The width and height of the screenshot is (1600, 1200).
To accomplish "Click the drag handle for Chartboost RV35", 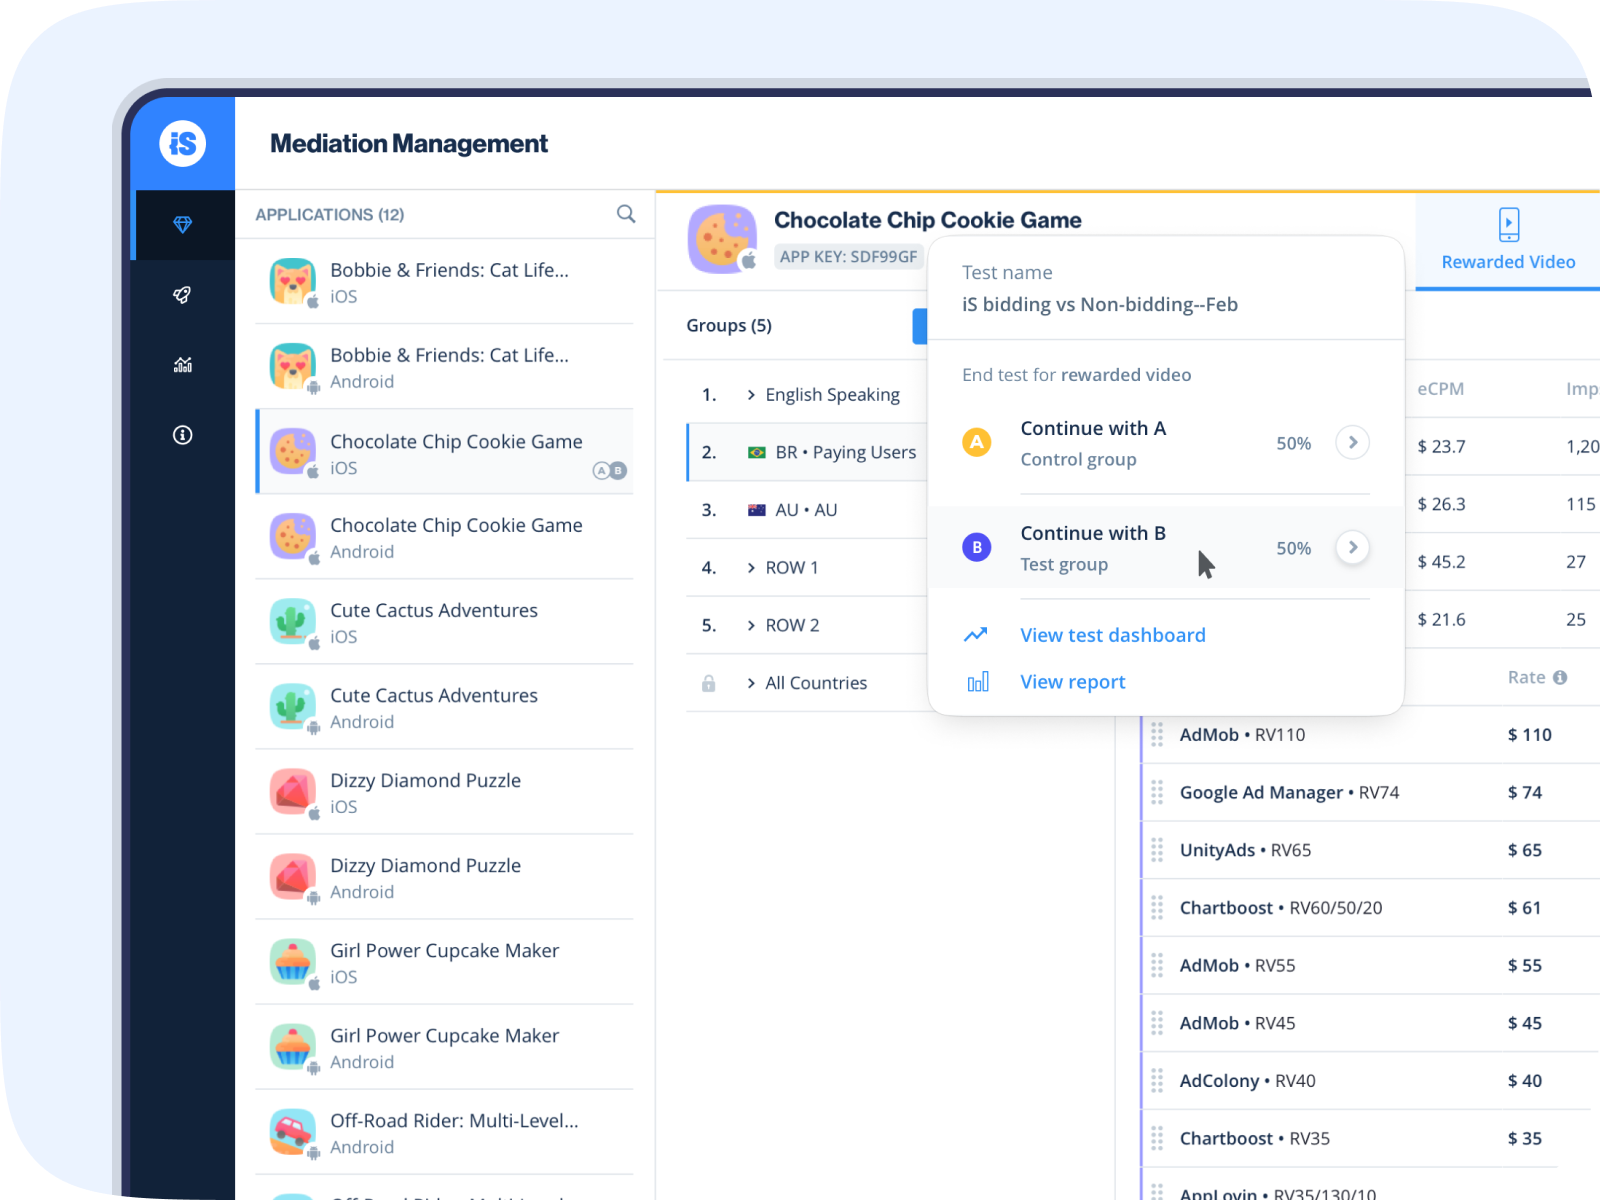I will coord(1157,1139).
